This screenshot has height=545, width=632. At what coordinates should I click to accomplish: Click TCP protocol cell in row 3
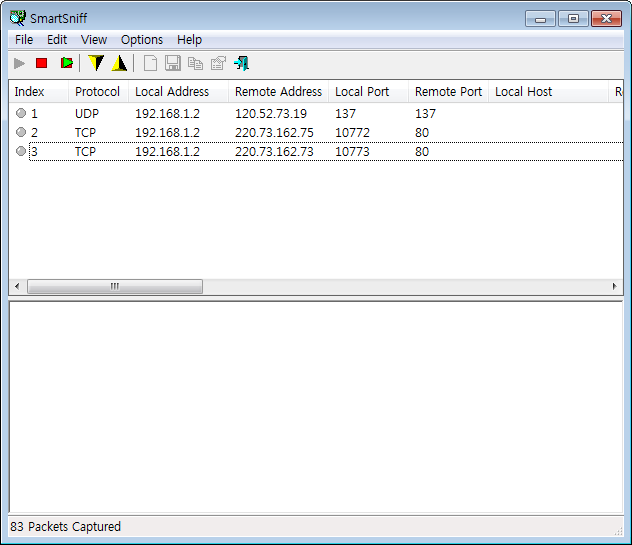tap(85, 152)
